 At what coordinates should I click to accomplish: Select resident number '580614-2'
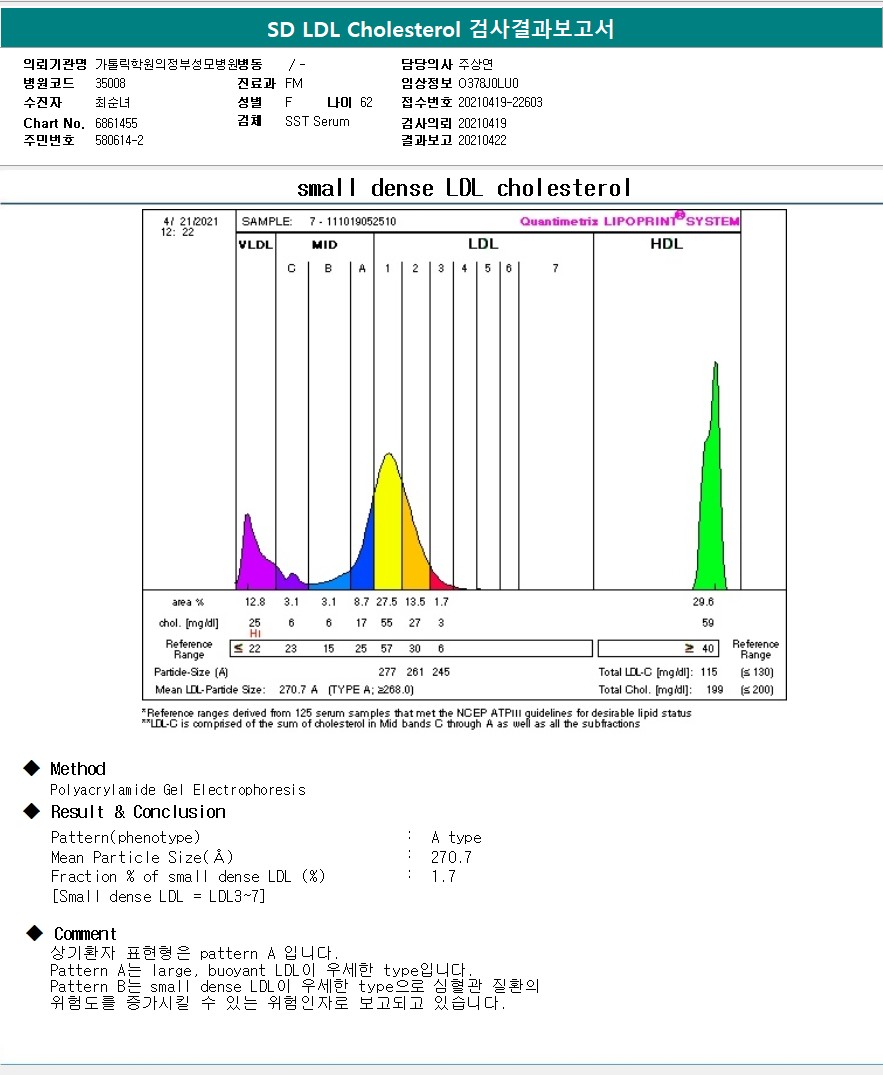pos(119,141)
